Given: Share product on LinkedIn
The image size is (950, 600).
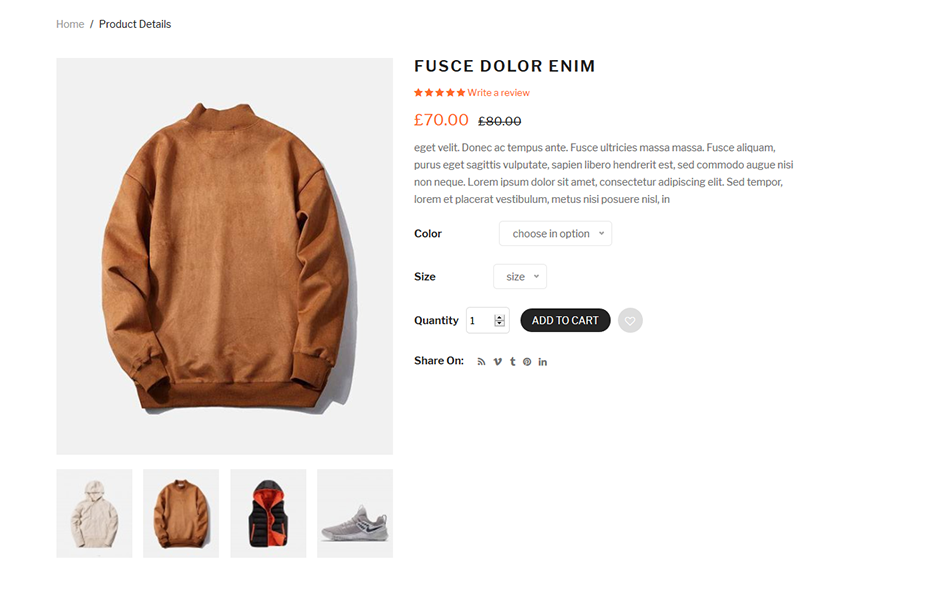Looking at the screenshot, I should click(x=543, y=362).
